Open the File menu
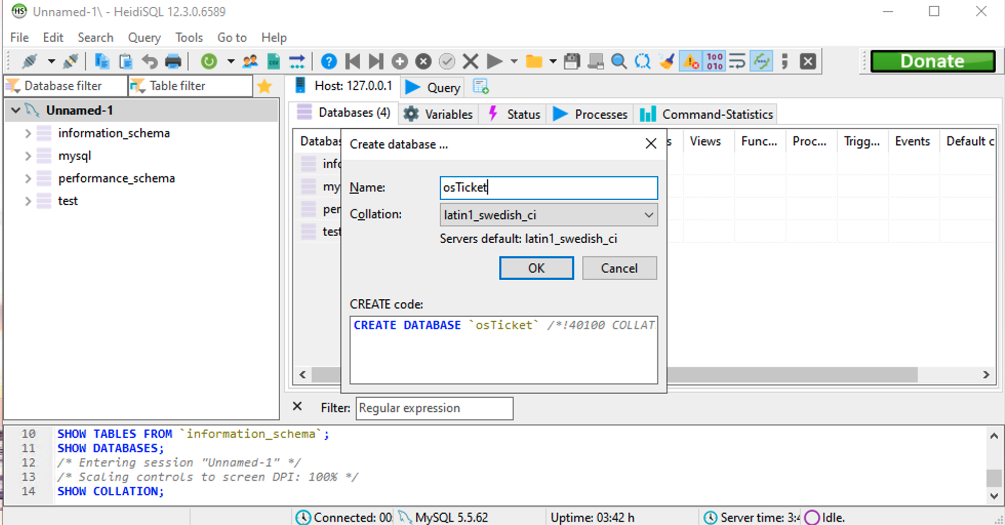 [19, 38]
